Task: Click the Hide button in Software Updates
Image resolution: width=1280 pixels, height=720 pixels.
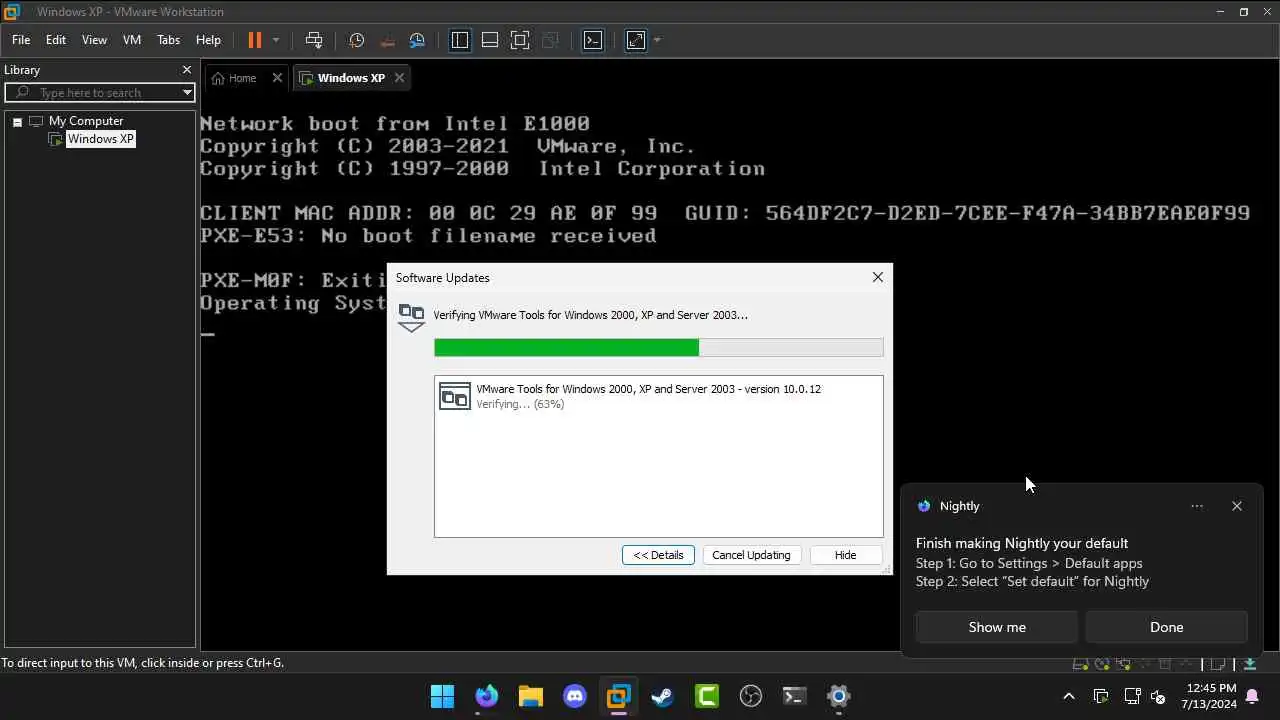Action: point(845,555)
